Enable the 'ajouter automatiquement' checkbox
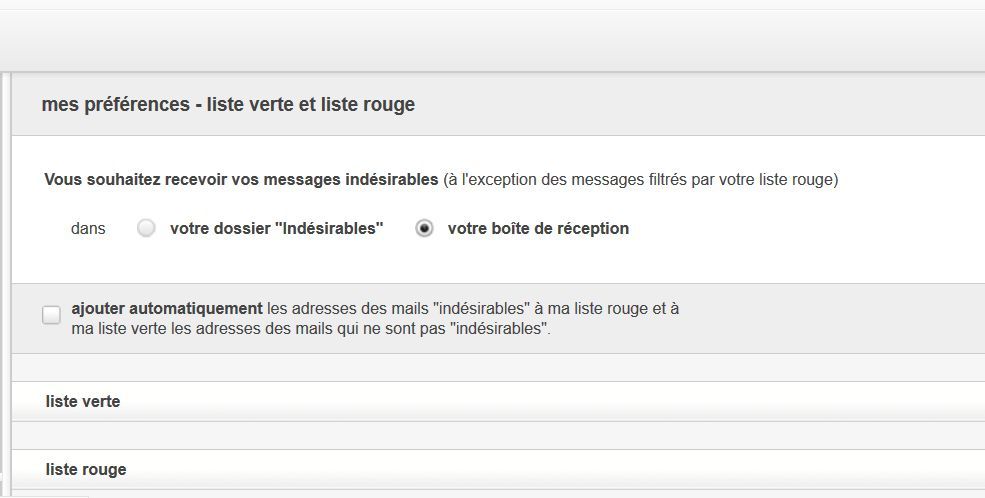This screenshot has height=498, width=985. coord(51,316)
